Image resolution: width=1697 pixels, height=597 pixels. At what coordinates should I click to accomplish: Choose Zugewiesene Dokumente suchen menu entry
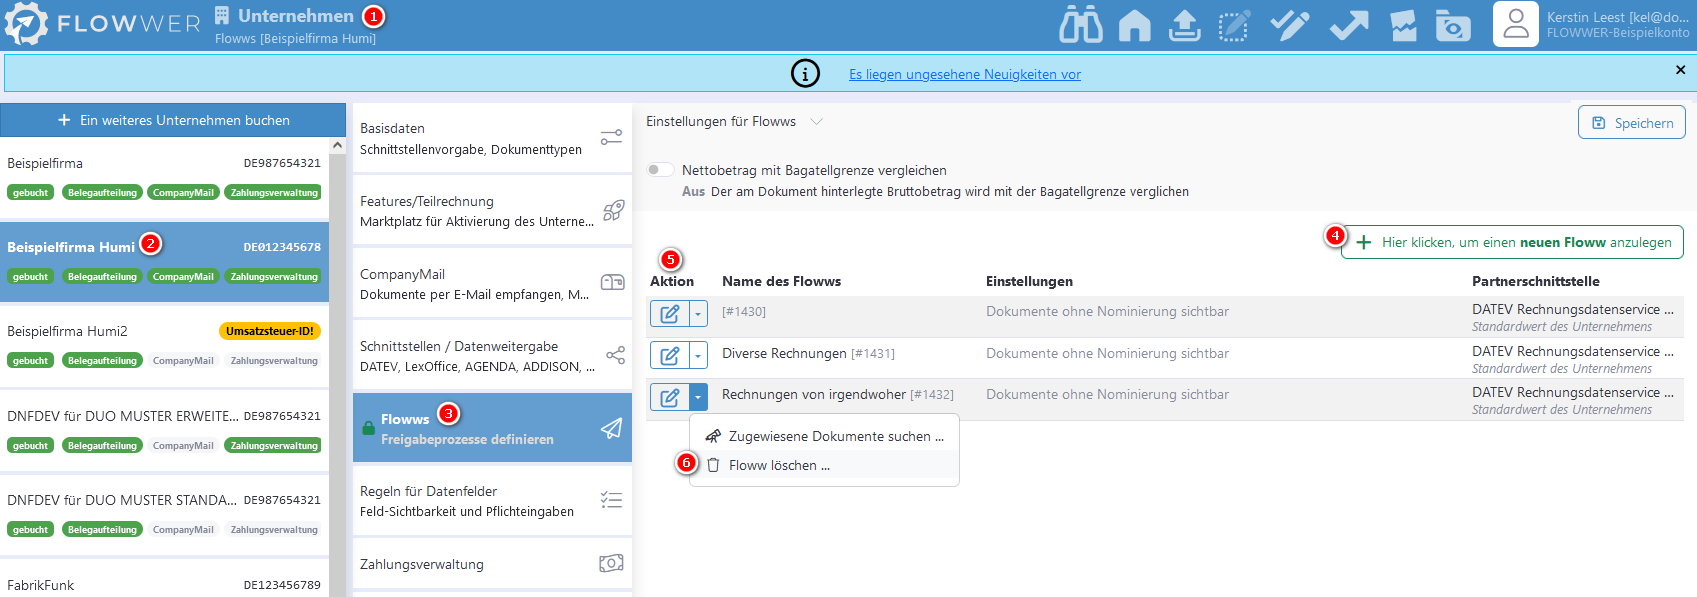tap(835, 437)
